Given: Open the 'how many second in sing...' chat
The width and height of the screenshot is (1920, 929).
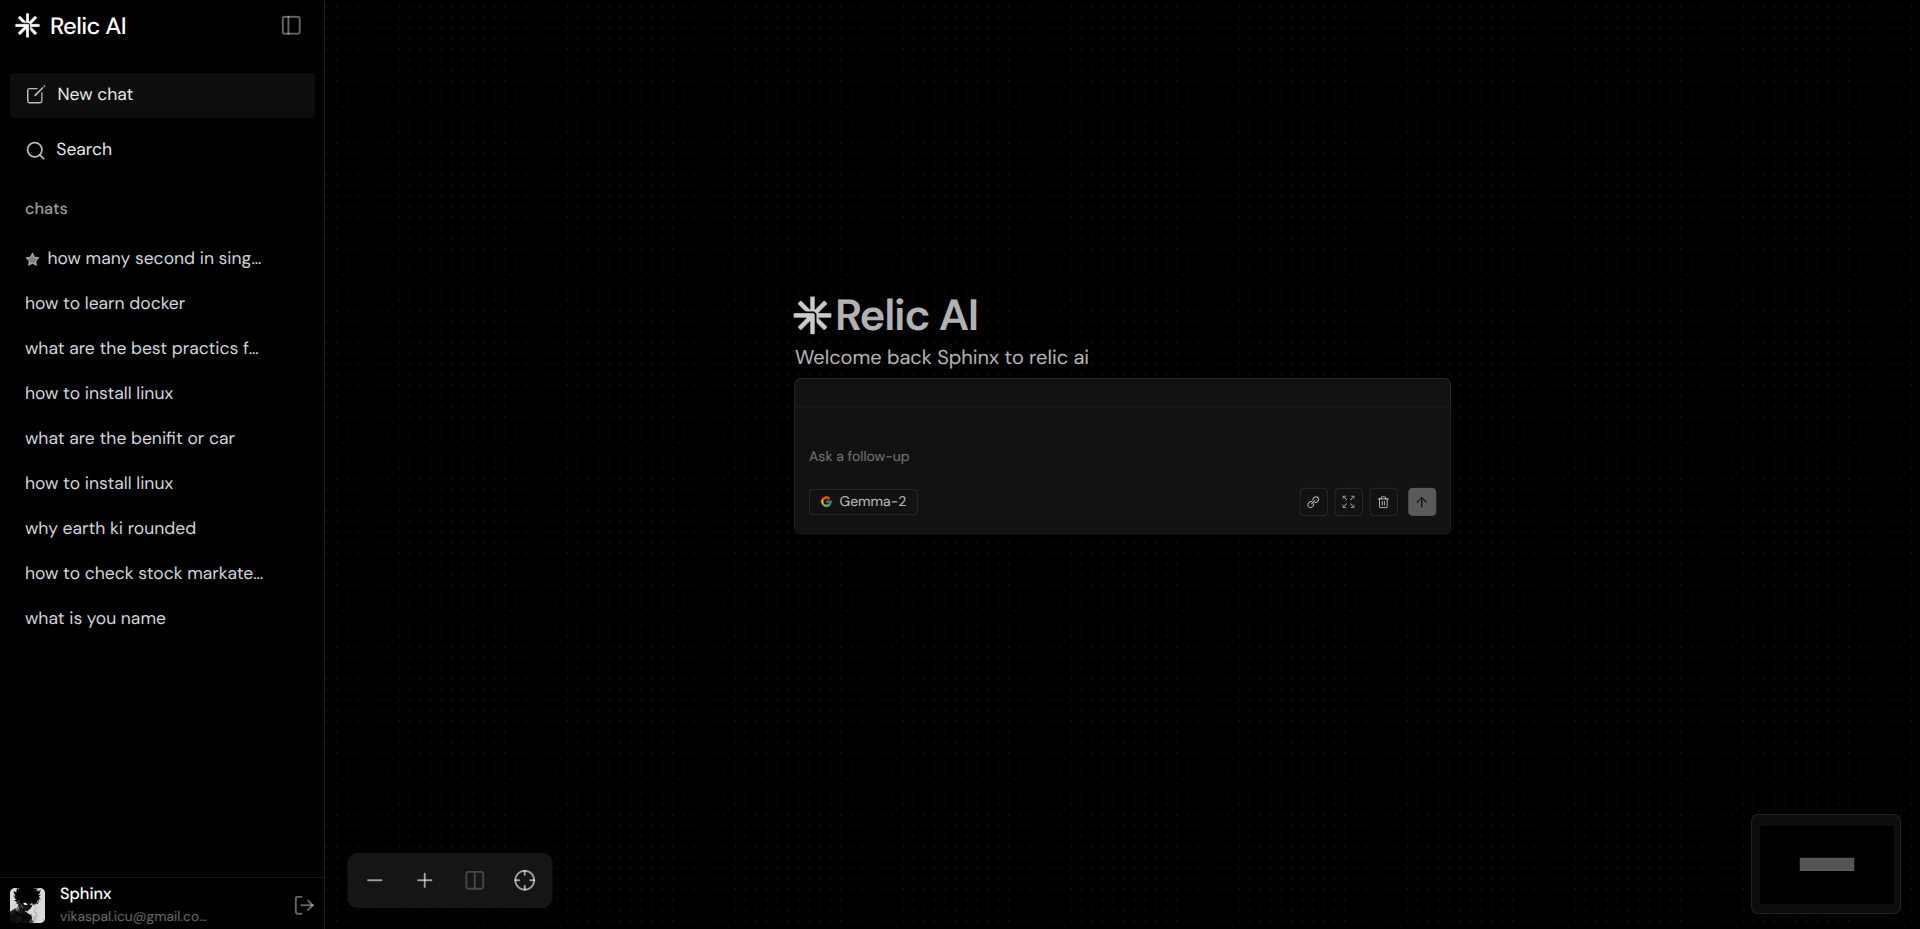Looking at the screenshot, I should (x=154, y=258).
